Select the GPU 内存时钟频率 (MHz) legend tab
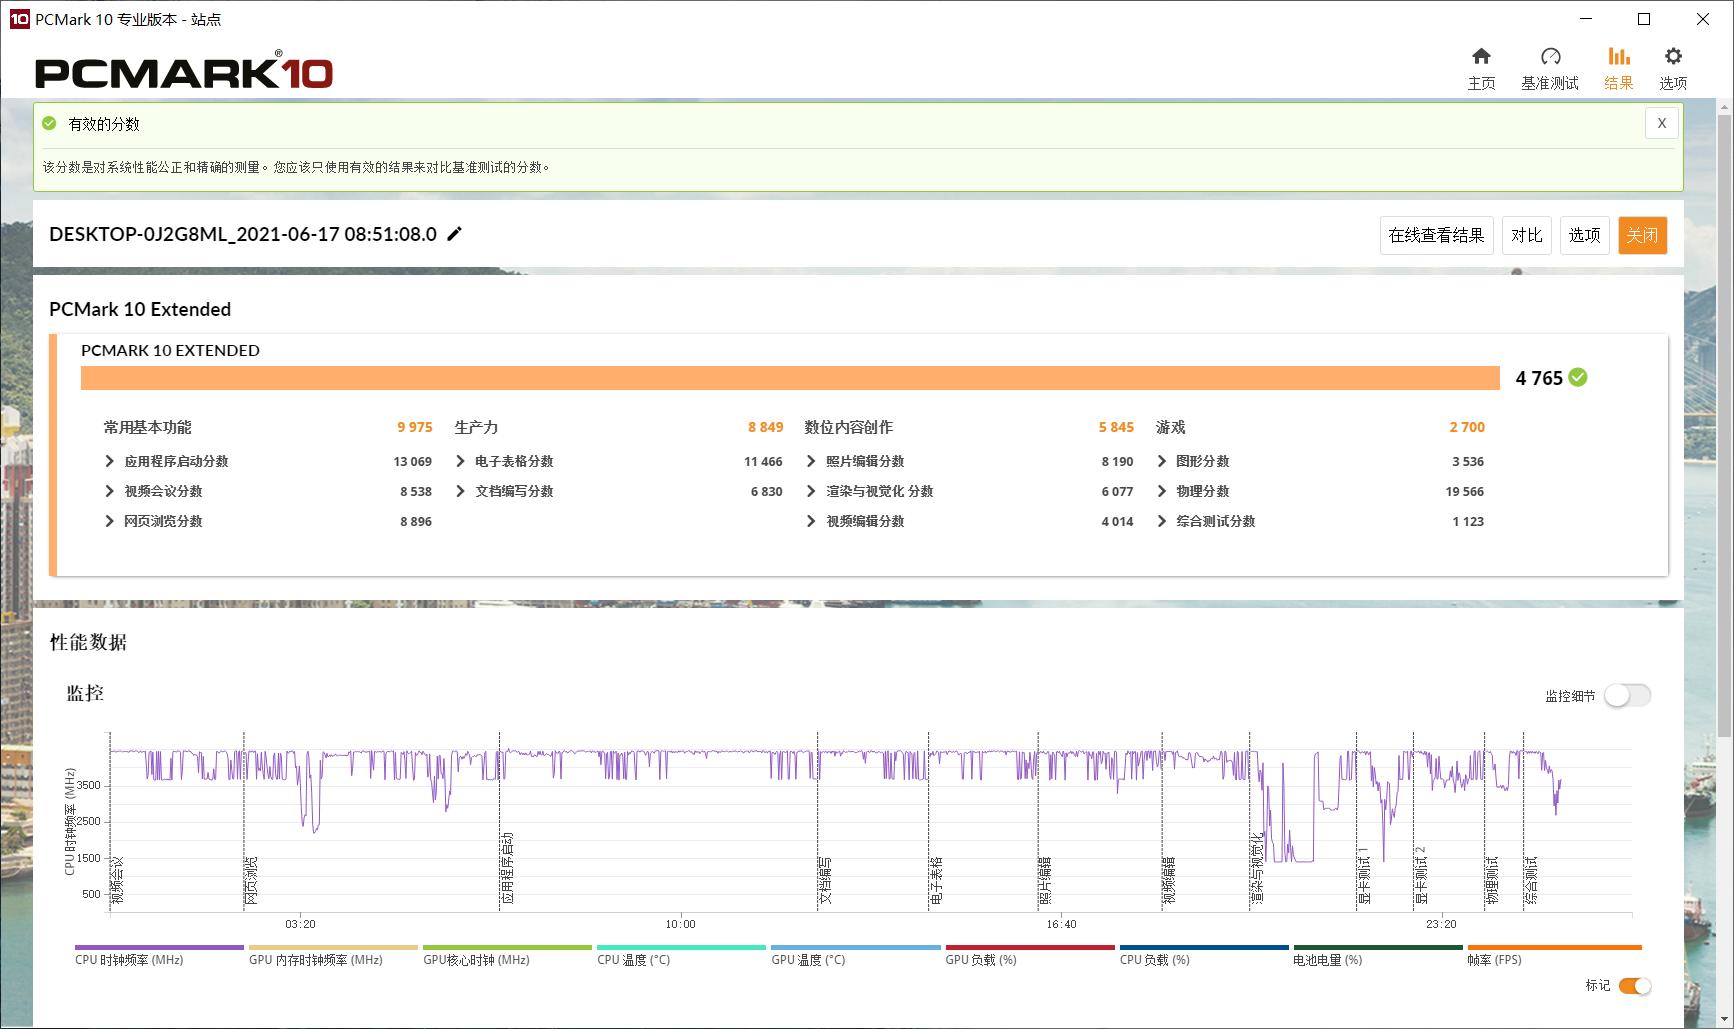 (x=333, y=956)
